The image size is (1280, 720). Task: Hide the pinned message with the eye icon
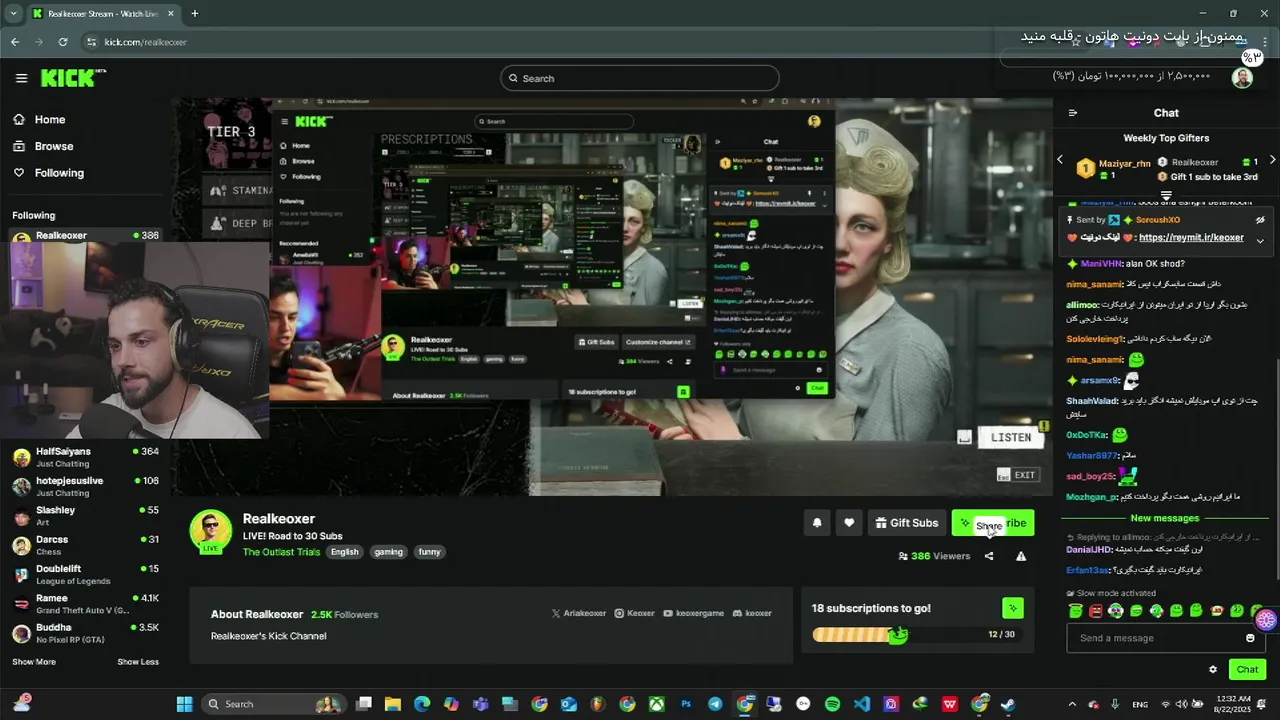(x=1260, y=220)
